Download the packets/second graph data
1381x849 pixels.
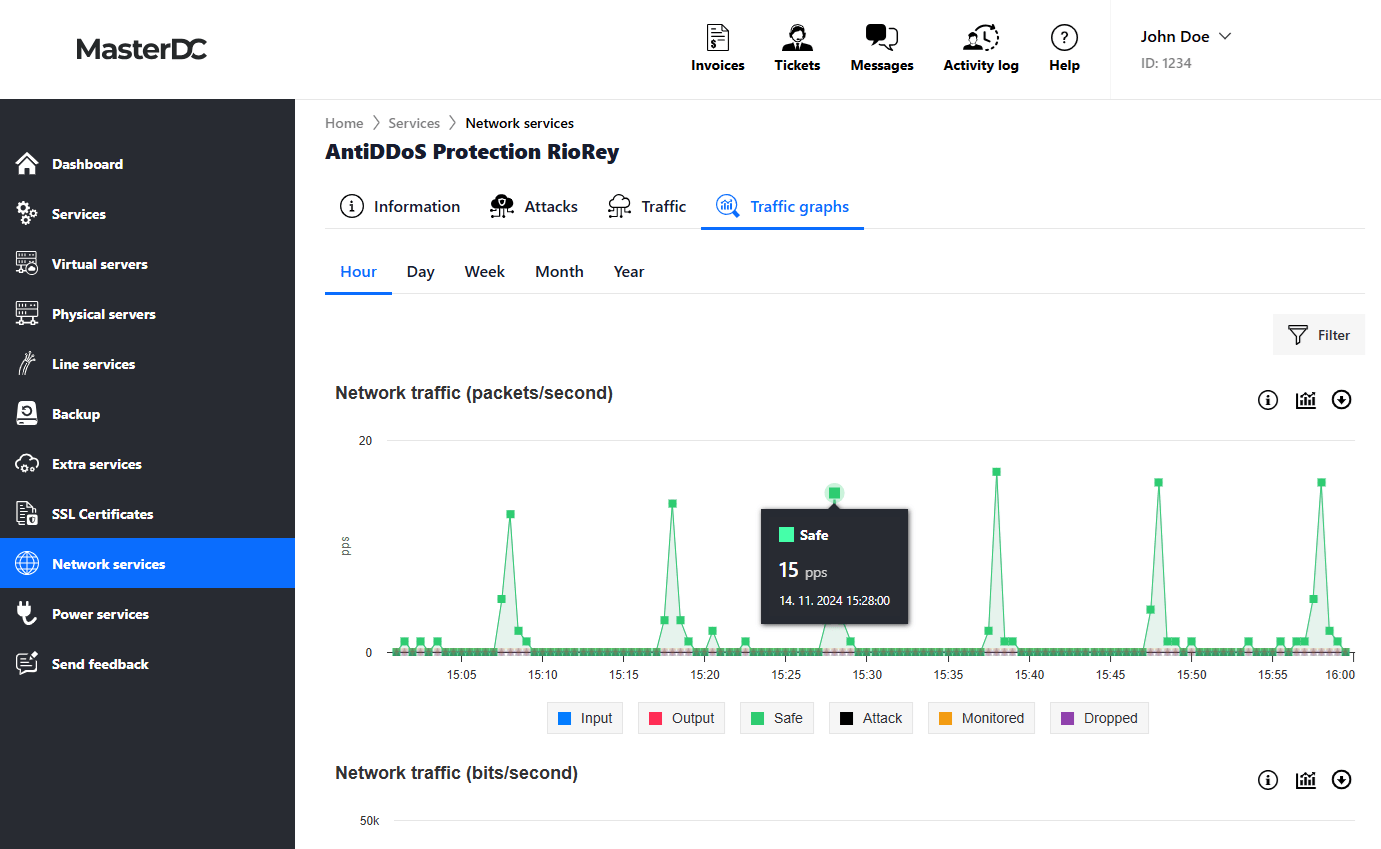1341,399
